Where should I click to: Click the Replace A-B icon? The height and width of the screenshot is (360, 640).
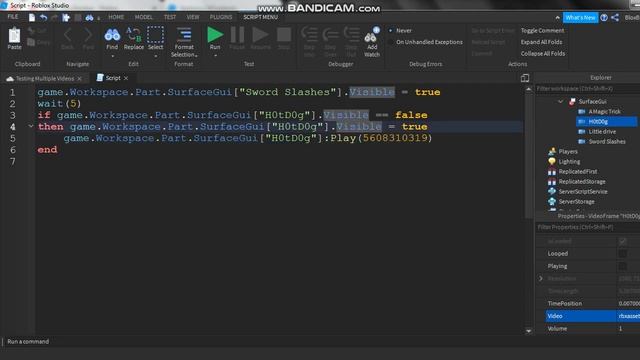click(133, 35)
